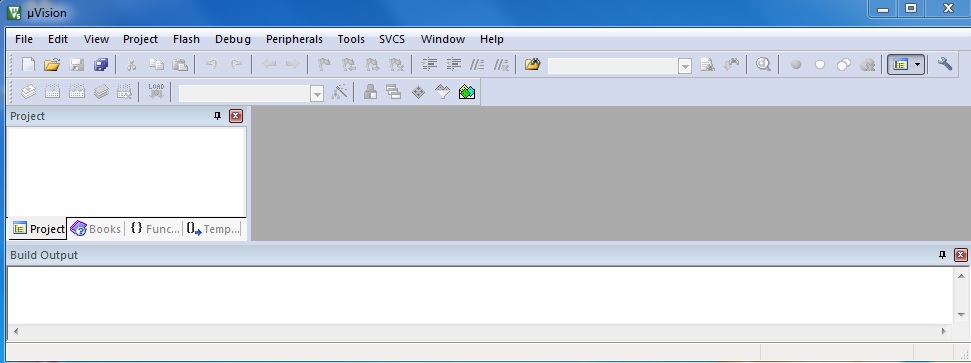The width and height of the screenshot is (971, 363).
Task: Click inside the Find text input field
Action: click(613, 66)
